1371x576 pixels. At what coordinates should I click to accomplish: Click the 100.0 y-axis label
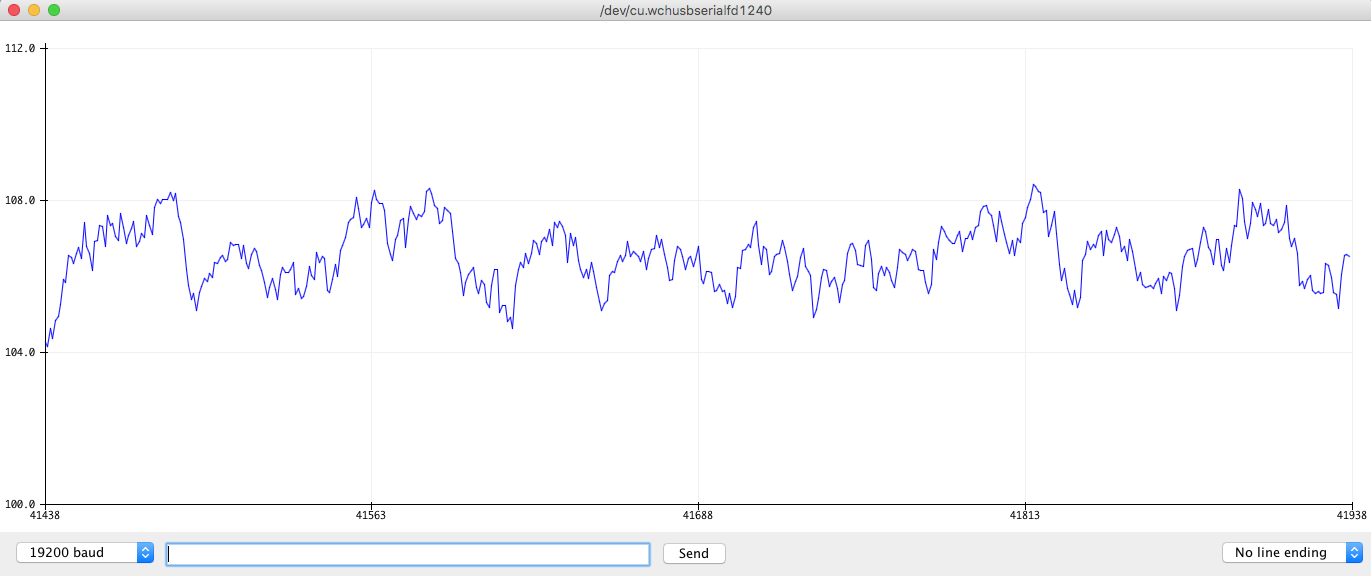click(20, 504)
